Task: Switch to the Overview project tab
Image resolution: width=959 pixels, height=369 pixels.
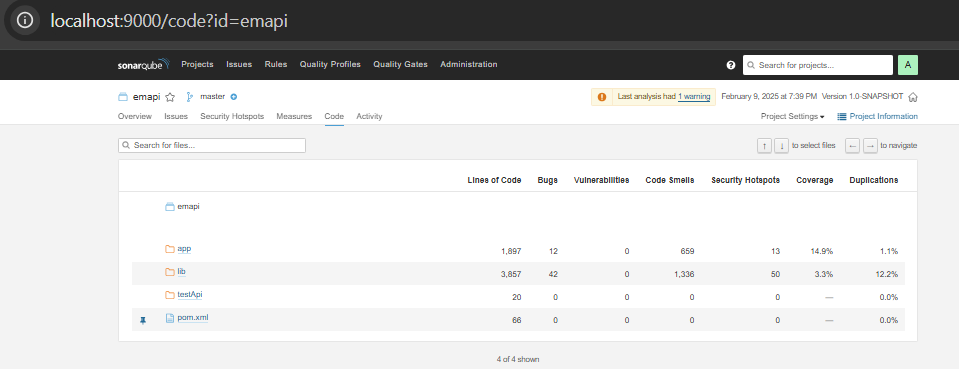Action: pyautogui.click(x=135, y=116)
